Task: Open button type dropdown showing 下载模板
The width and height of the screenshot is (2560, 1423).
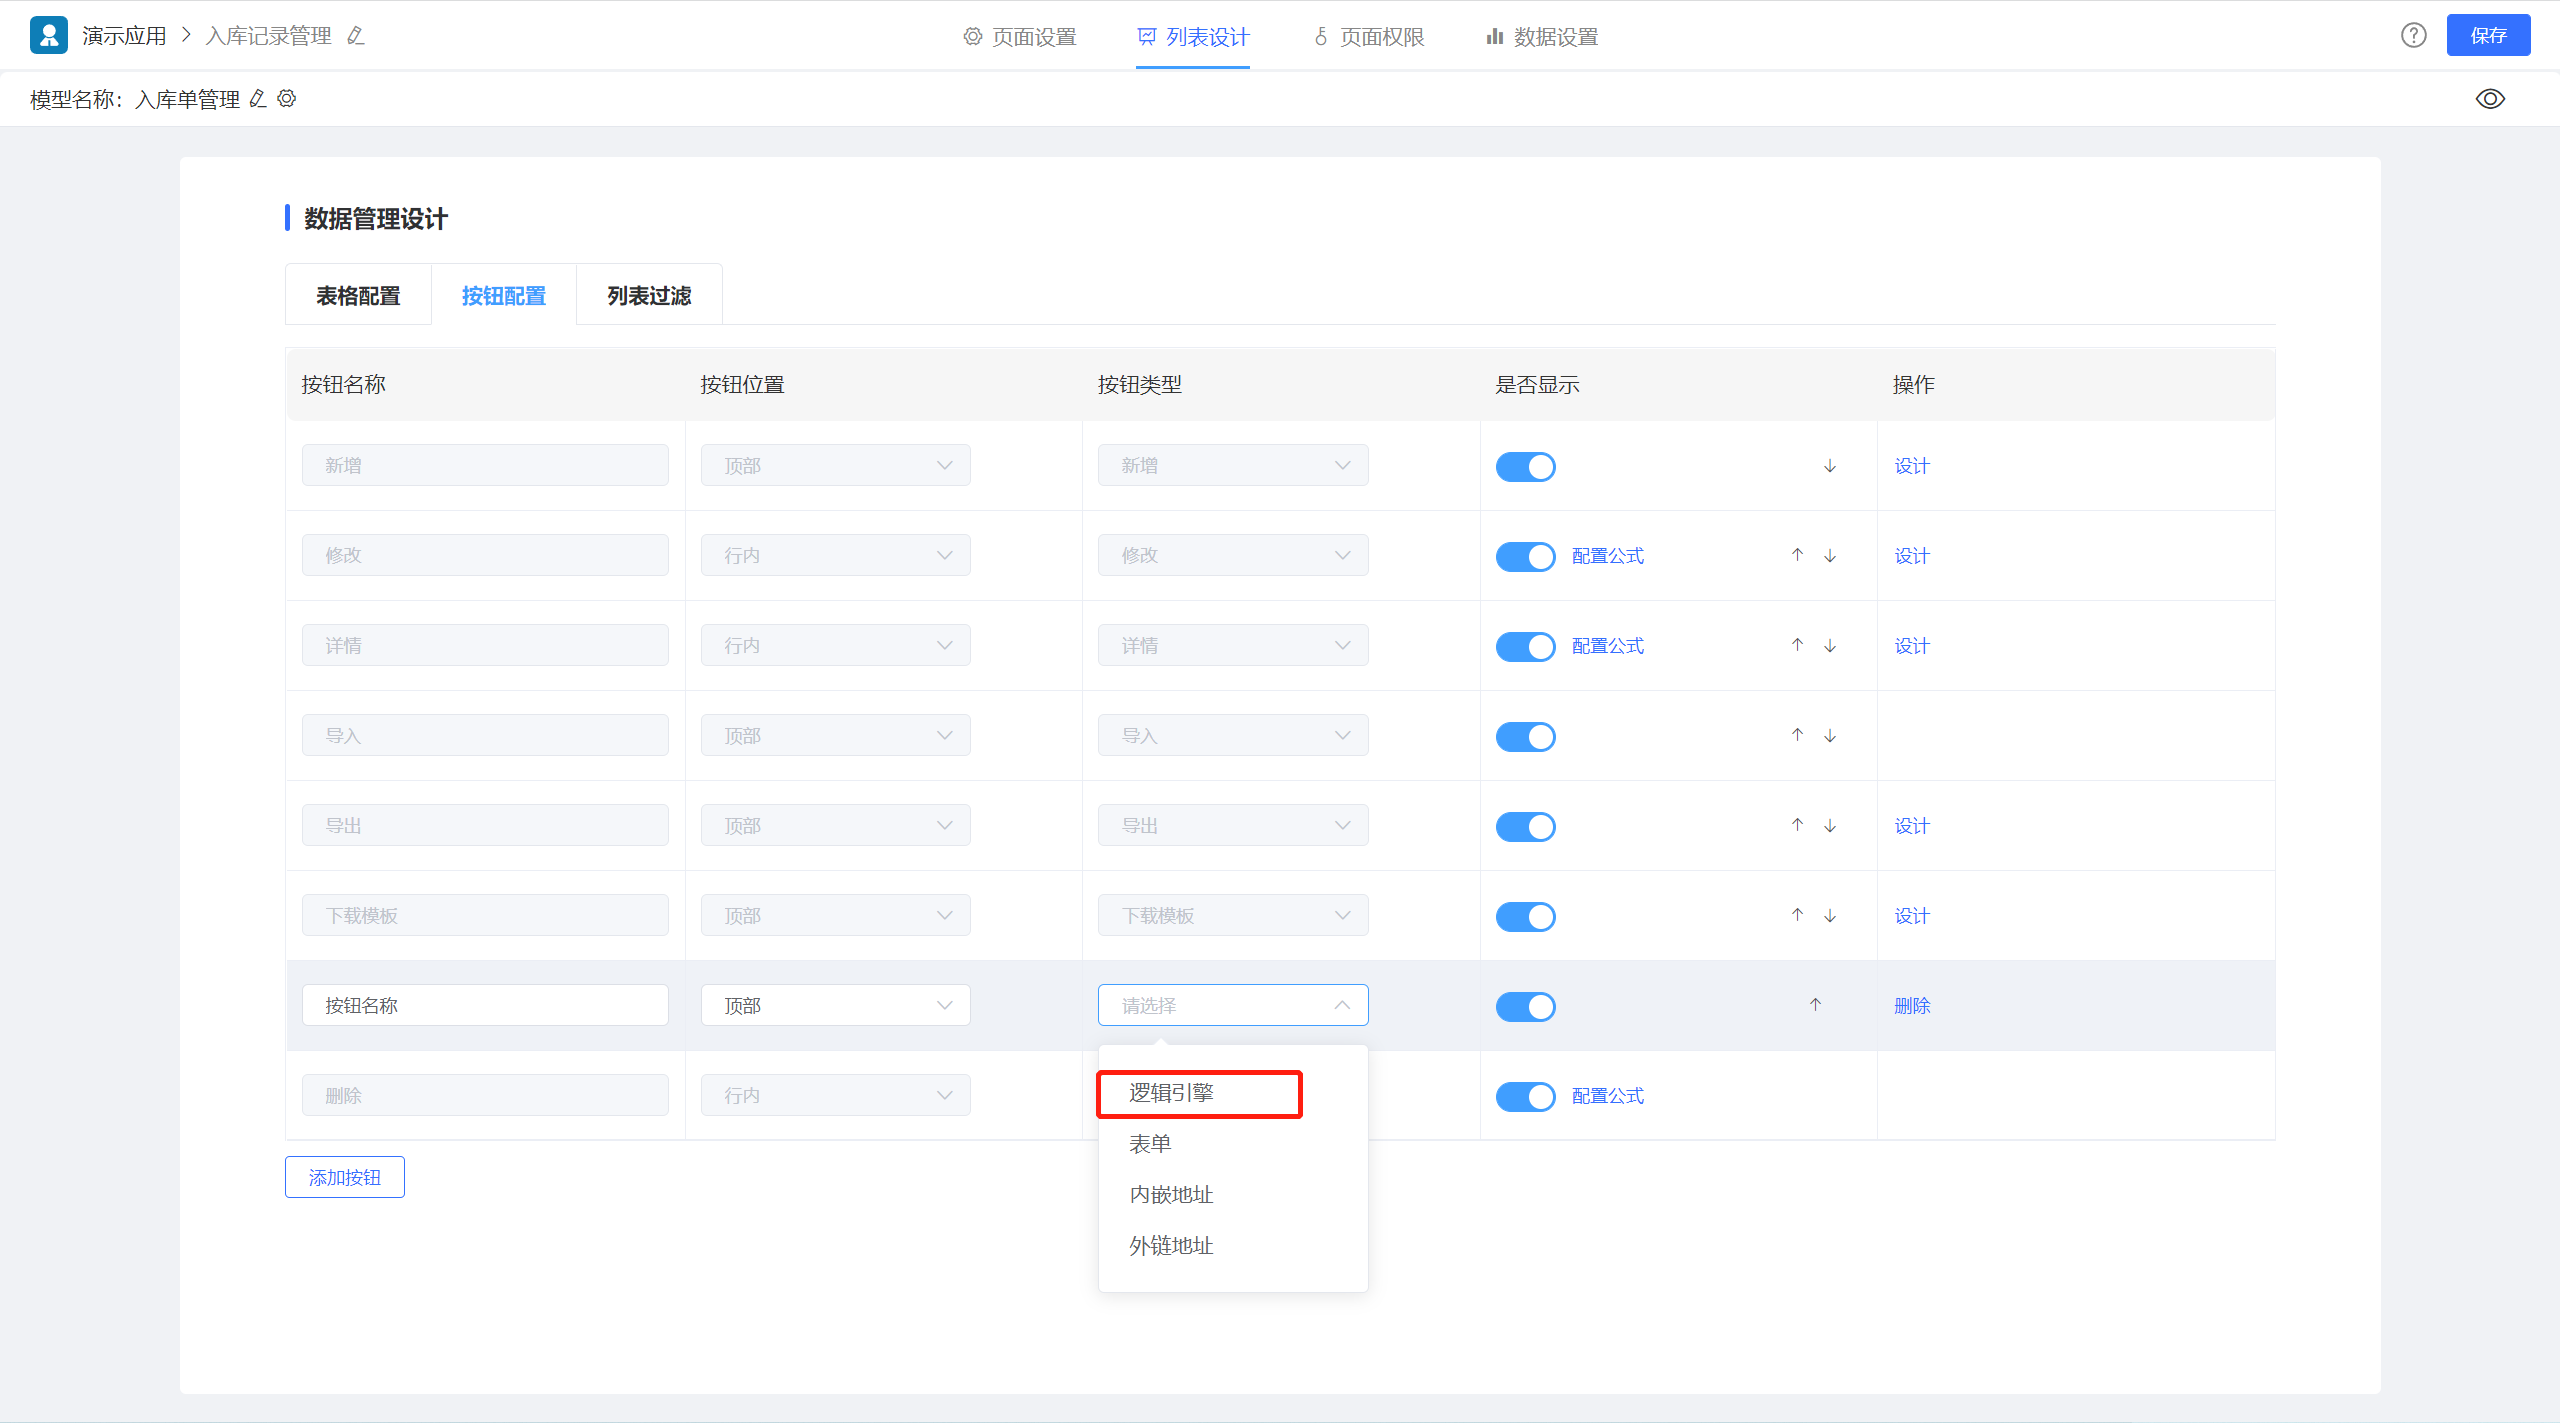Action: (1233, 915)
